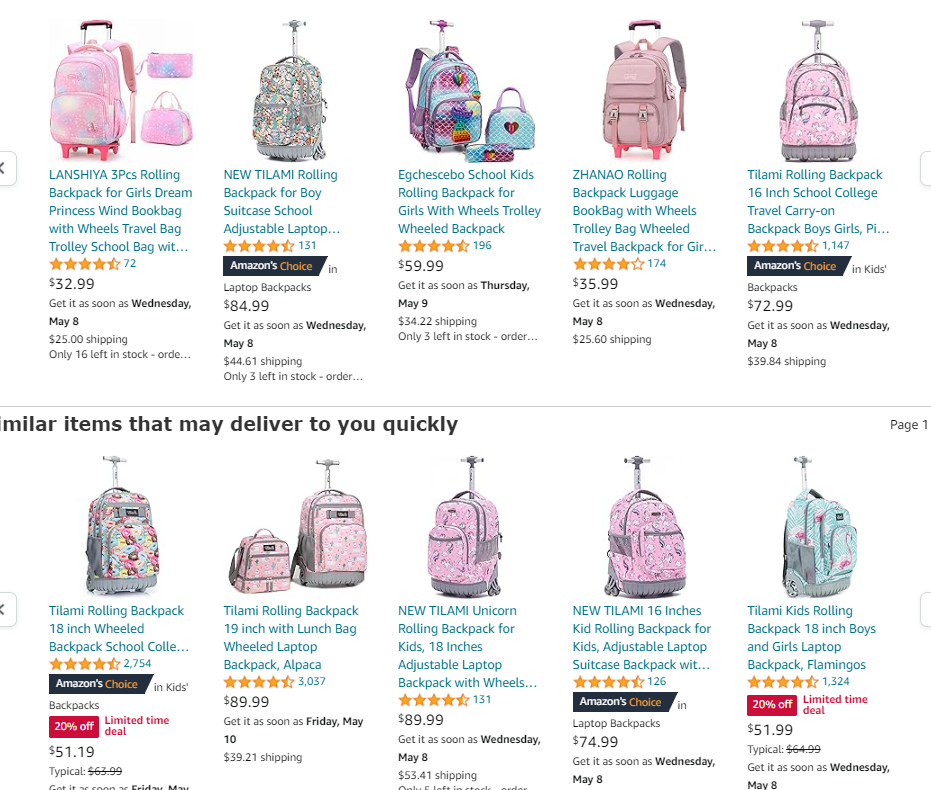Open Egchescebo School Kids Rolling Backpack link
Image resolution: width=931 pixels, height=790 pixels.
(x=469, y=202)
